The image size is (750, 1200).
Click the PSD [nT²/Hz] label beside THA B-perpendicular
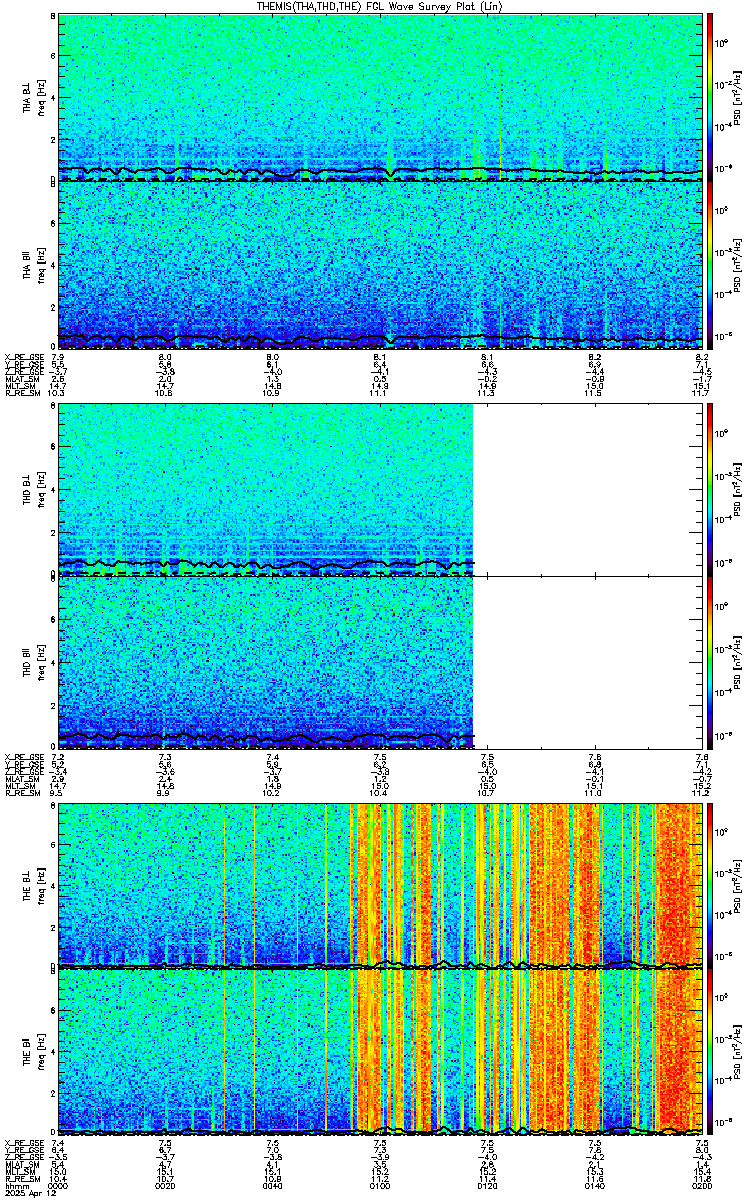pos(738,97)
